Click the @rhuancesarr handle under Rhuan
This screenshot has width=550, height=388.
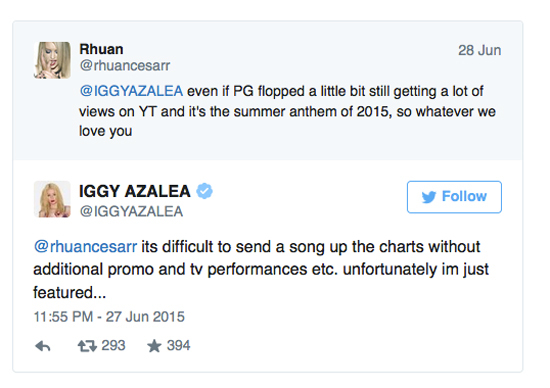125,66
